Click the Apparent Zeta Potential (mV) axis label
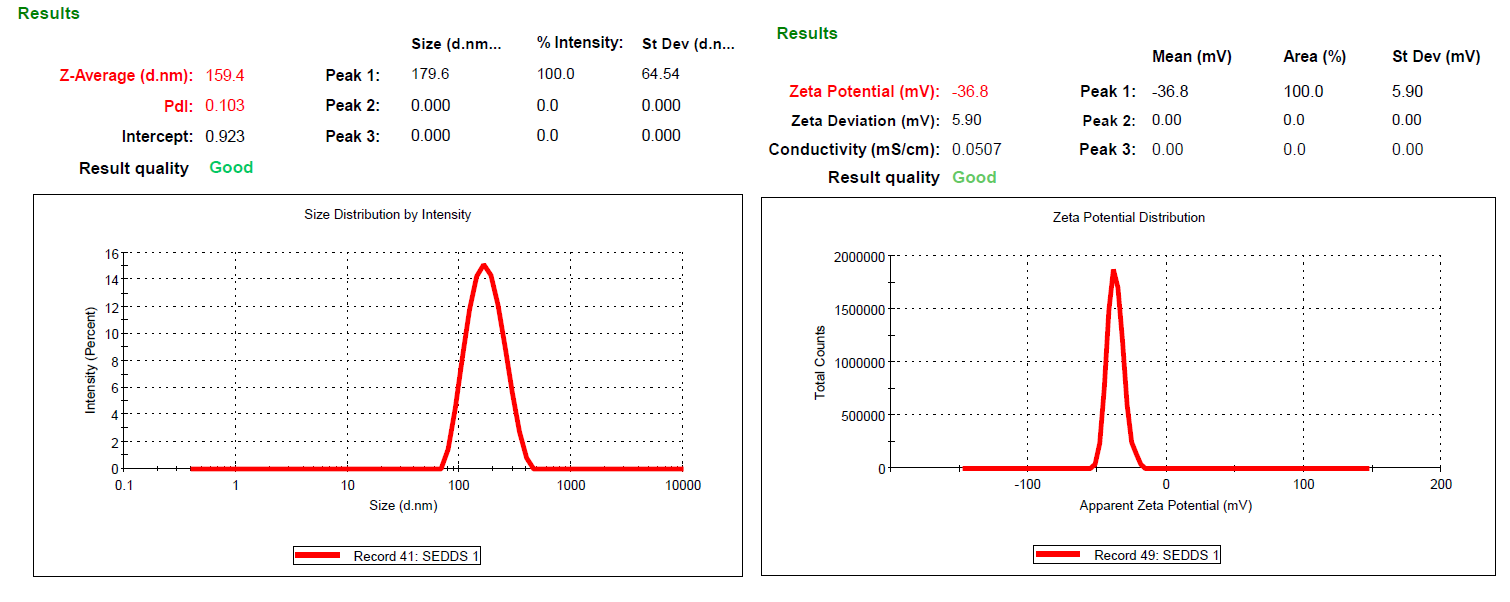Viewport: 1510px width, 602px height. pyautogui.click(x=1165, y=505)
